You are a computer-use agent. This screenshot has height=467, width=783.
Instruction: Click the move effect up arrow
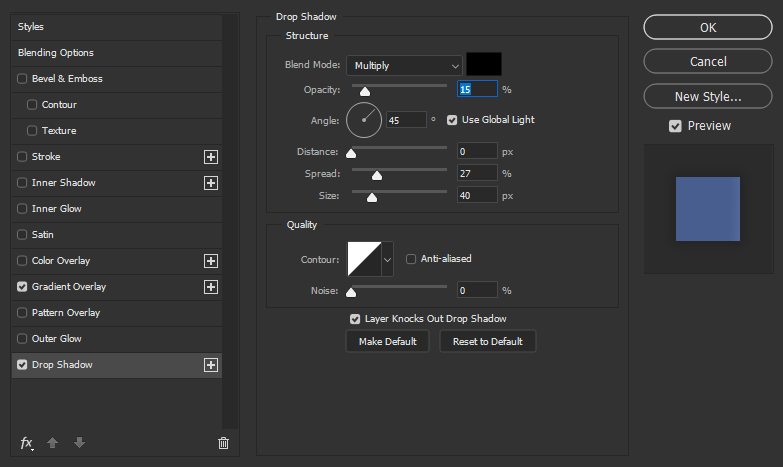click(x=52, y=443)
